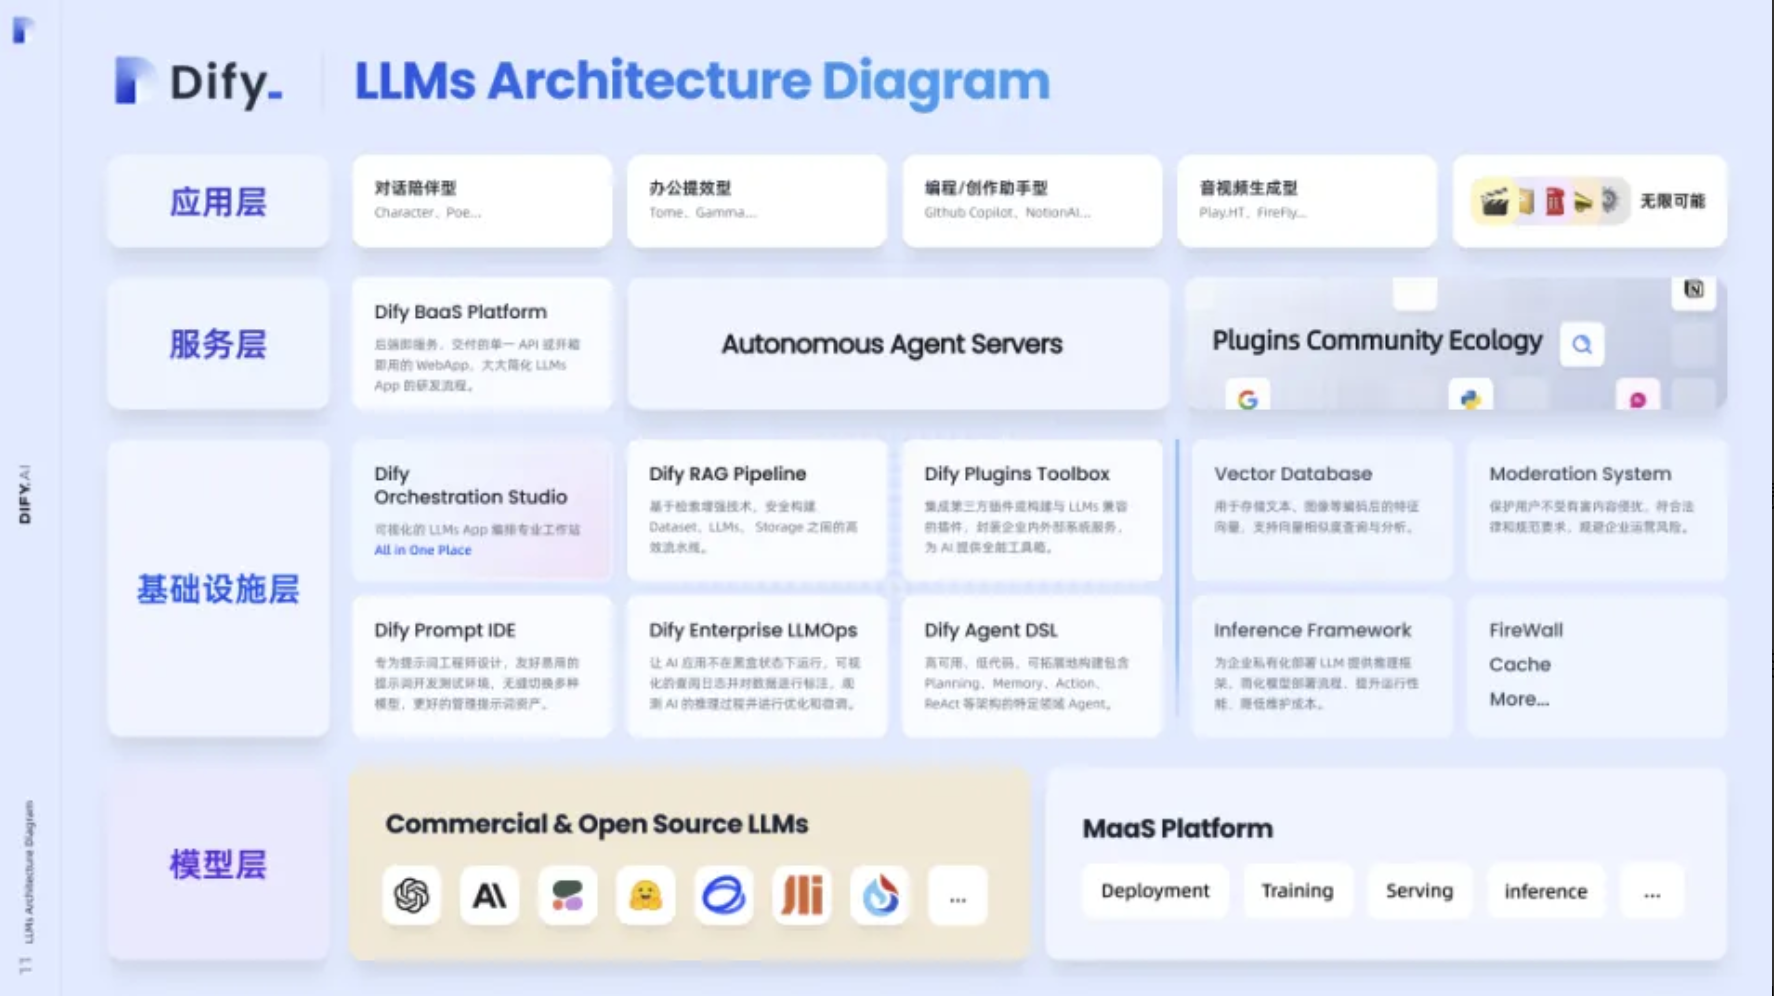Click the blue flame LLM logo icon
The height and width of the screenshot is (996, 1774).
tap(880, 895)
